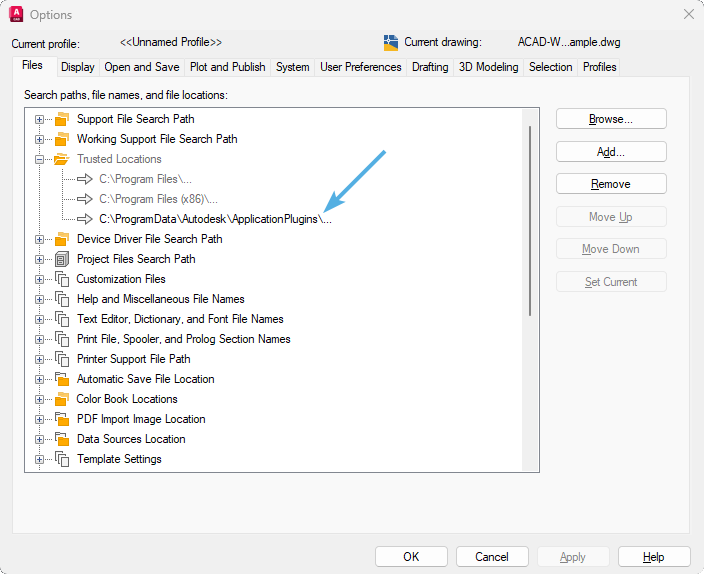
Task: Select the Trusted Locations tree label
Action: (119, 159)
